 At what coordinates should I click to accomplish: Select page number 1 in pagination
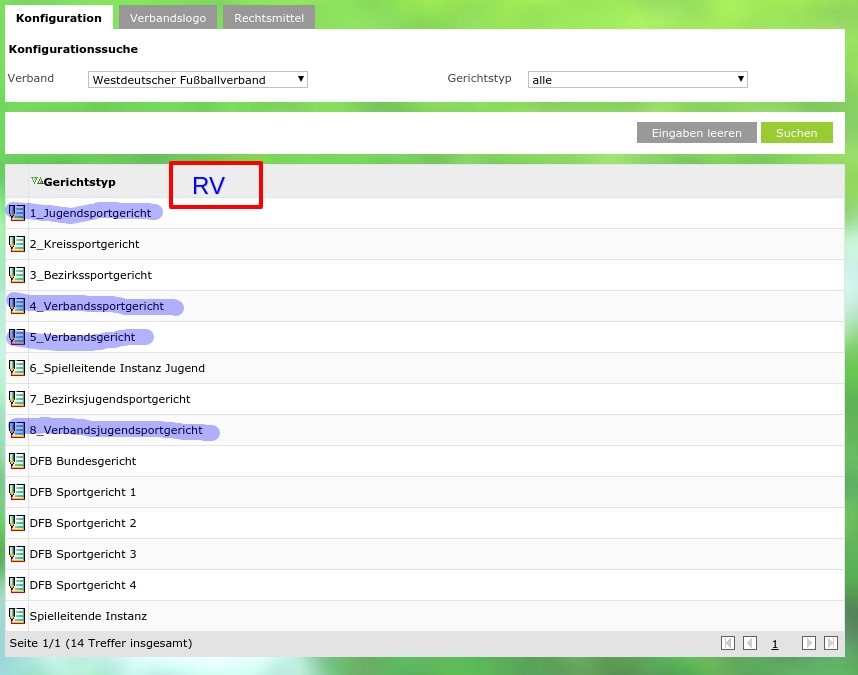774,644
